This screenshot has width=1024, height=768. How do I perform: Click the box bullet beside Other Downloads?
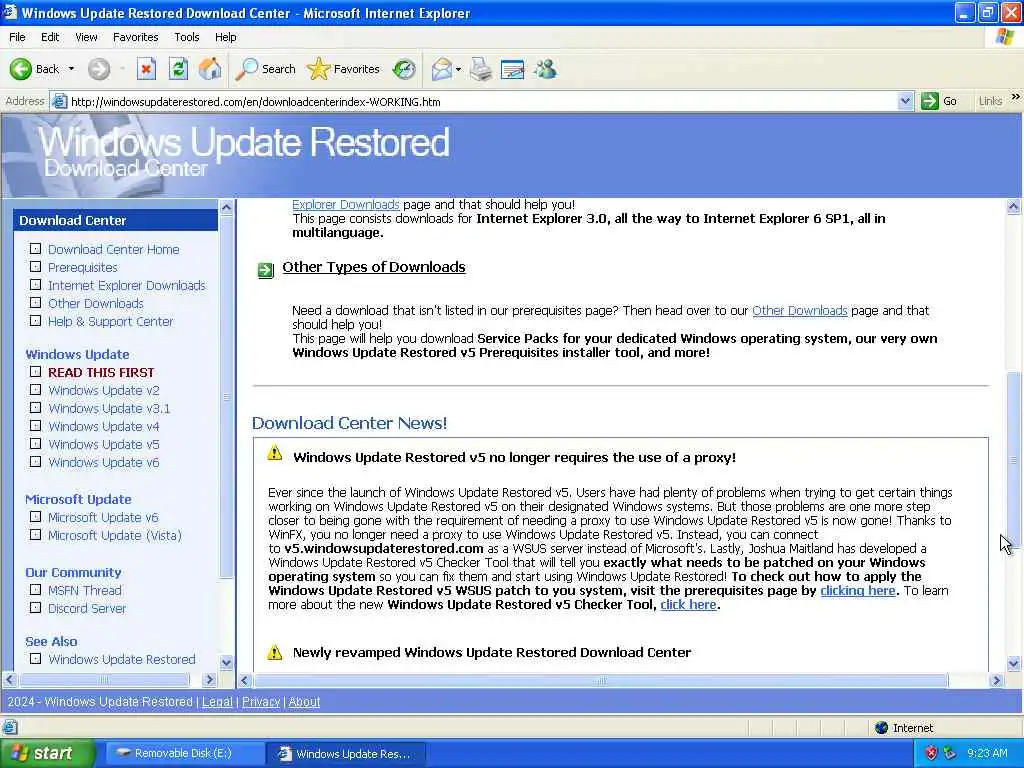pyautogui.click(x=35, y=302)
